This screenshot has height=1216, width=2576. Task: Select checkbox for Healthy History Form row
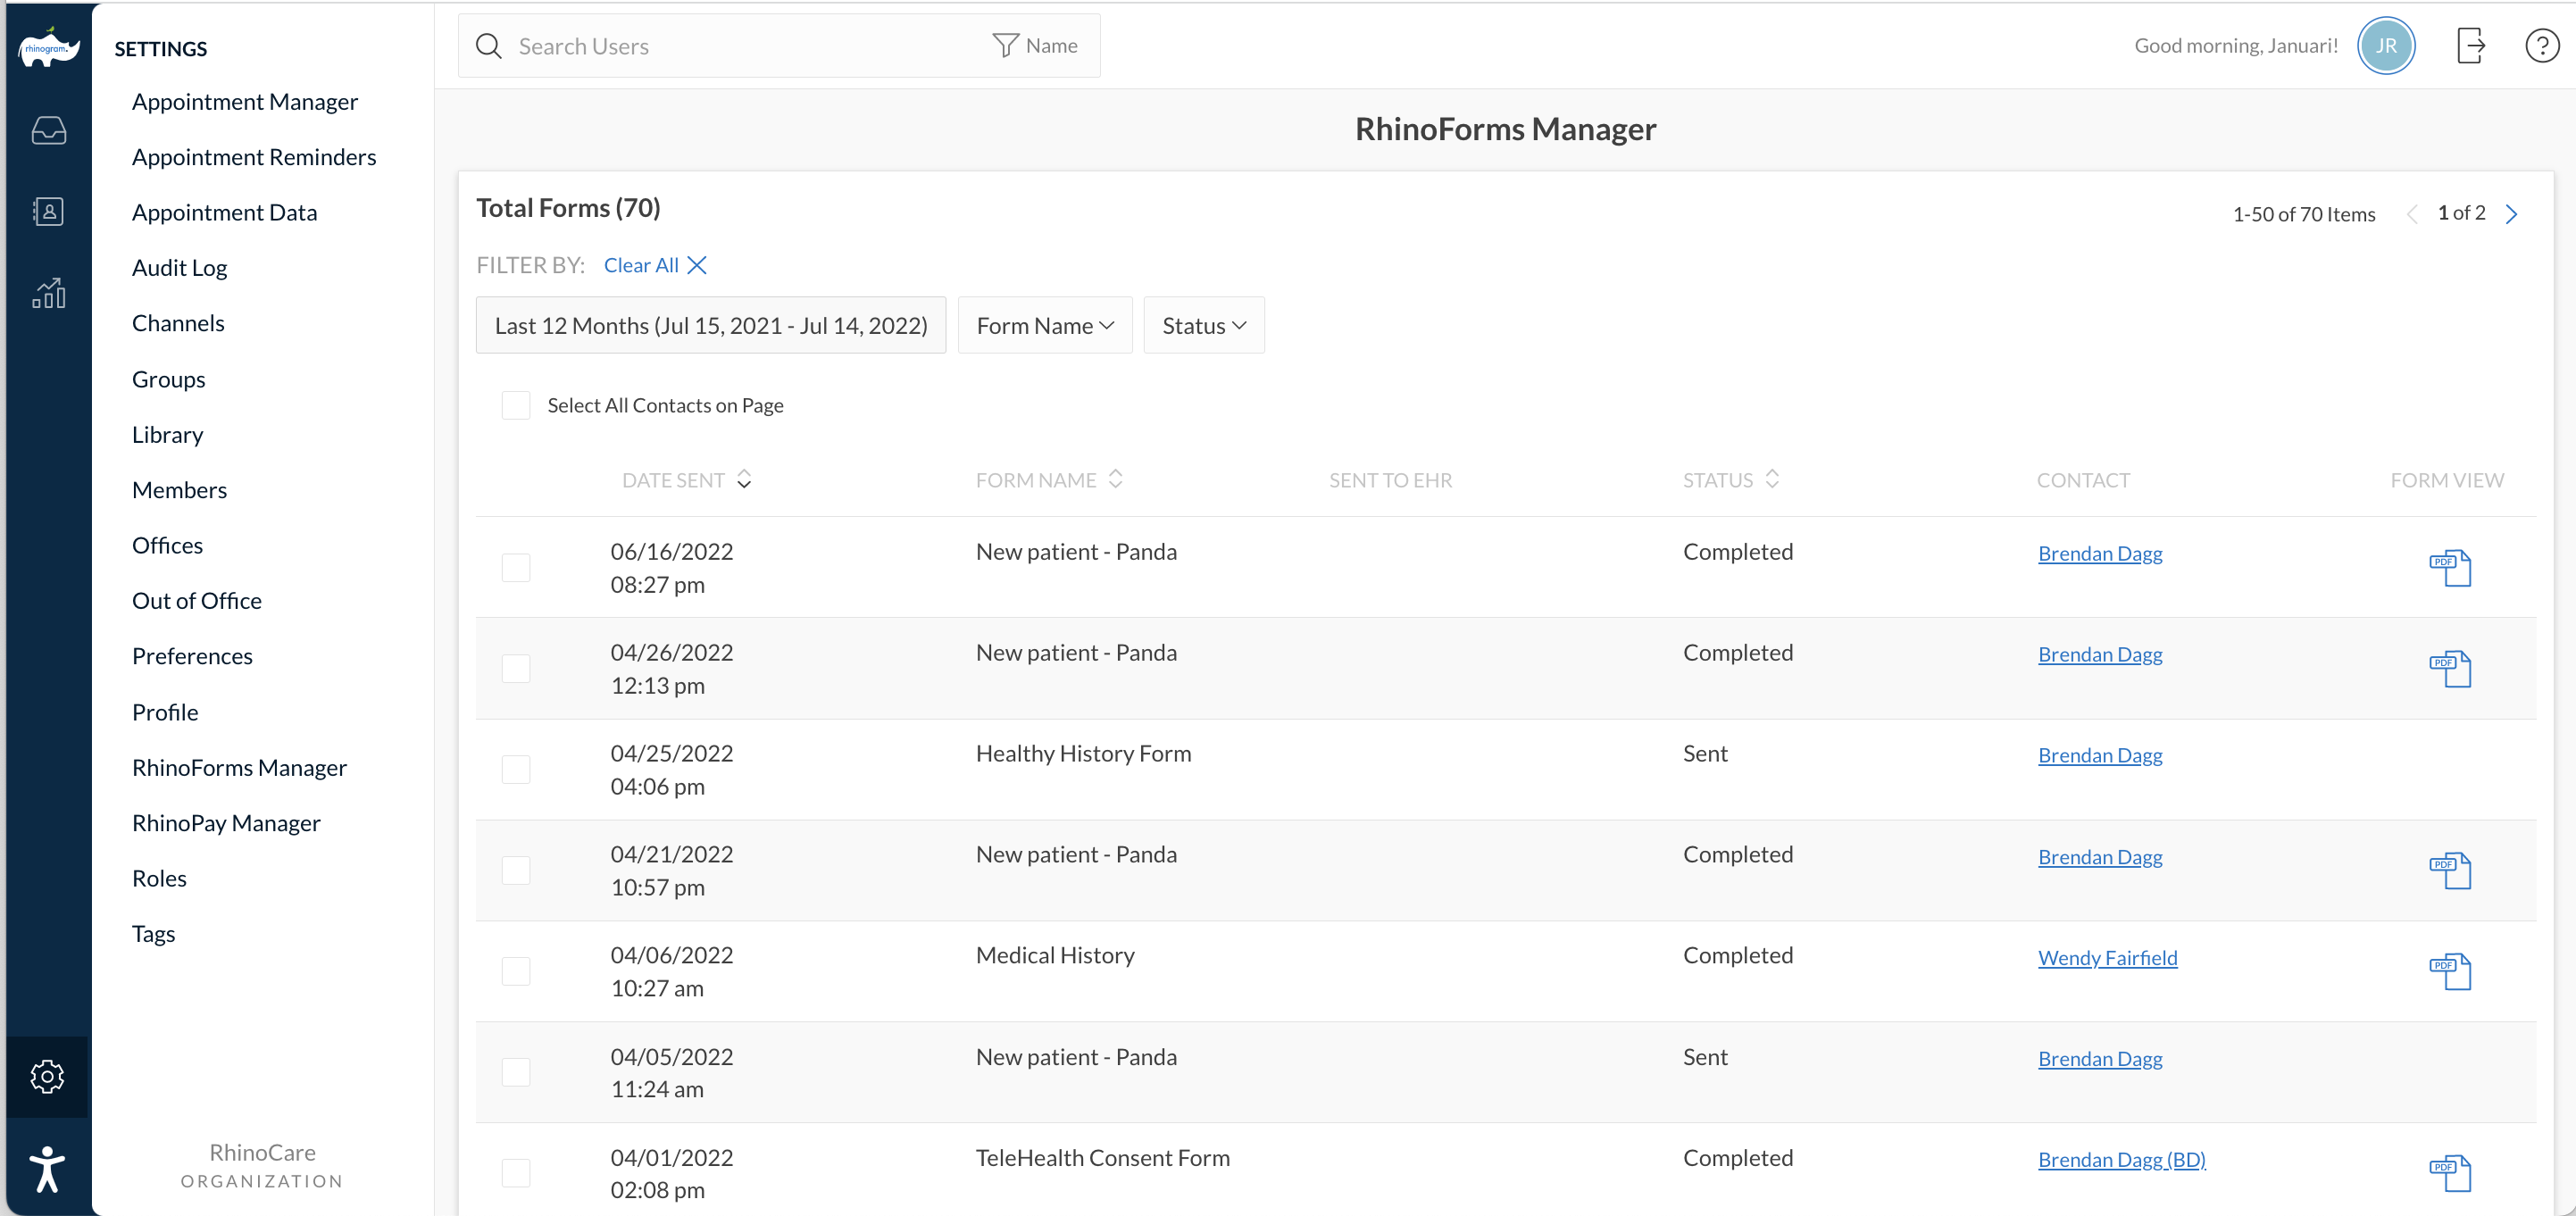tap(516, 769)
